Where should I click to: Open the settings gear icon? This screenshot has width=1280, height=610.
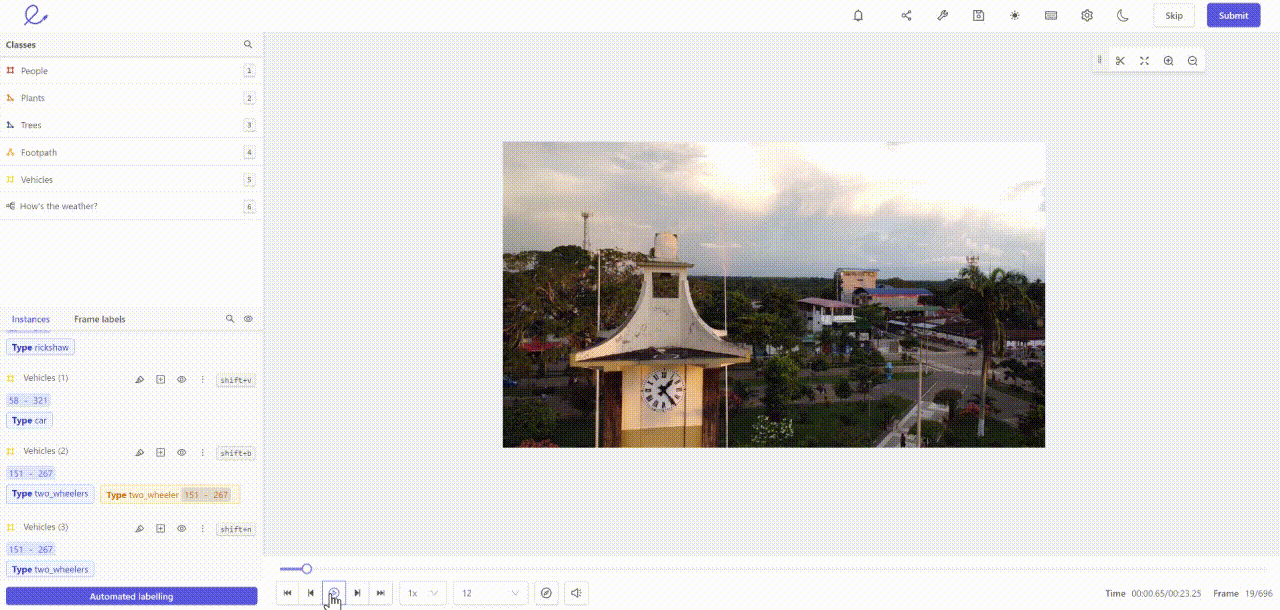pos(1087,15)
